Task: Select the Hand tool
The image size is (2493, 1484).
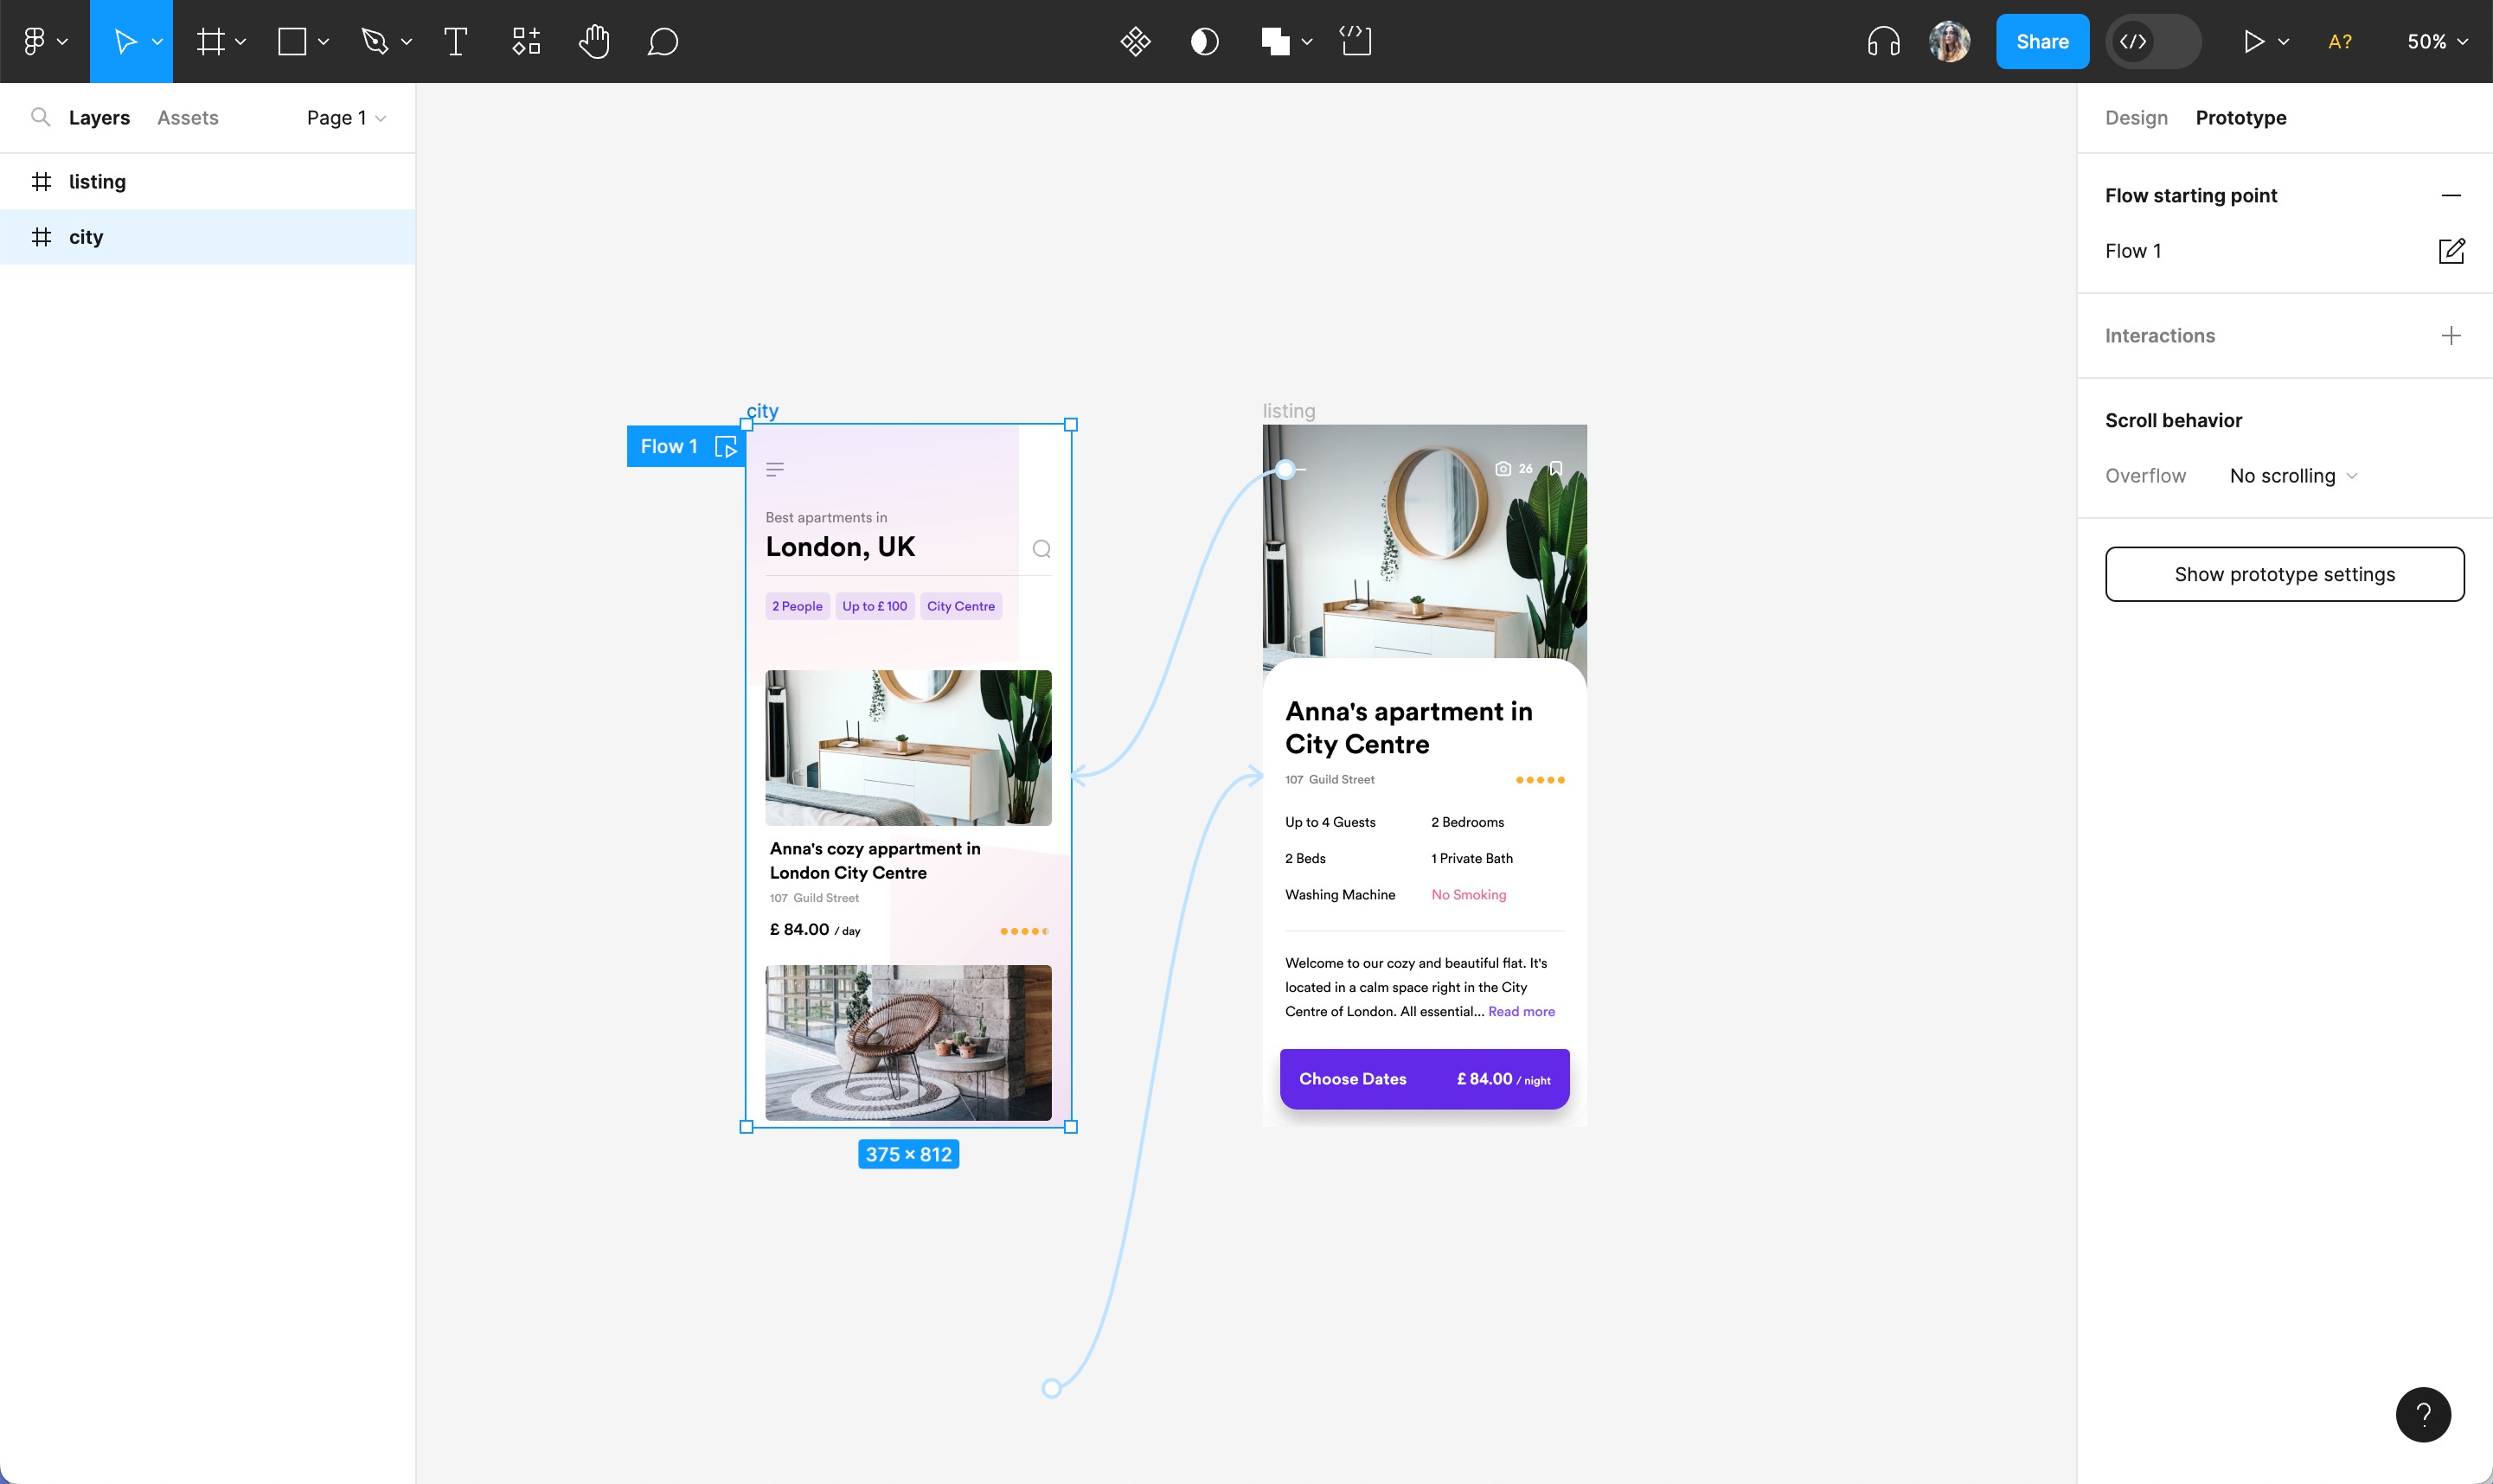Action: click(593, 41)
